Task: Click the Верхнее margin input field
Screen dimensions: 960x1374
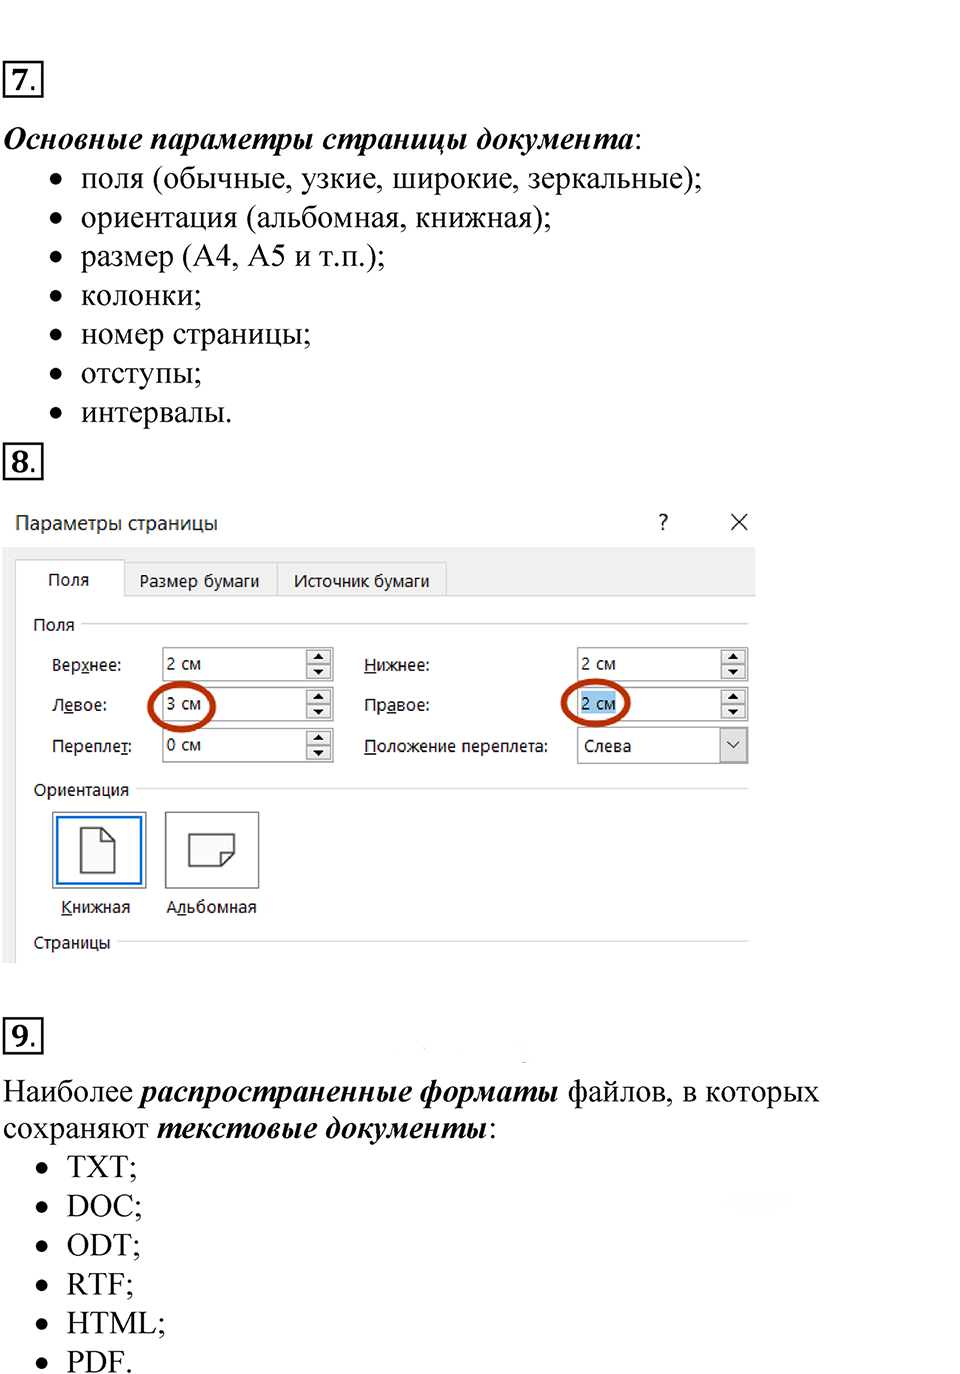Action: [x=235, y=664]
